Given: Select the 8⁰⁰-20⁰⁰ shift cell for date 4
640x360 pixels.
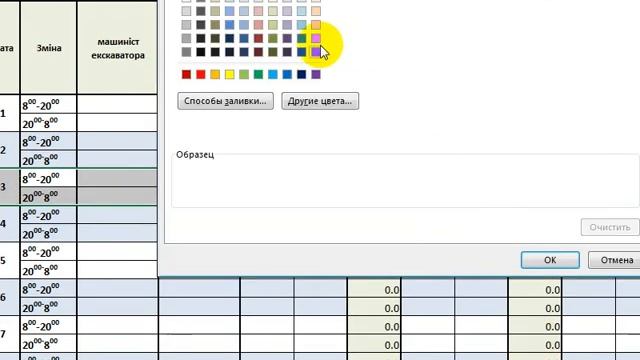Looking at the screenshot, I should click(49, 215).
